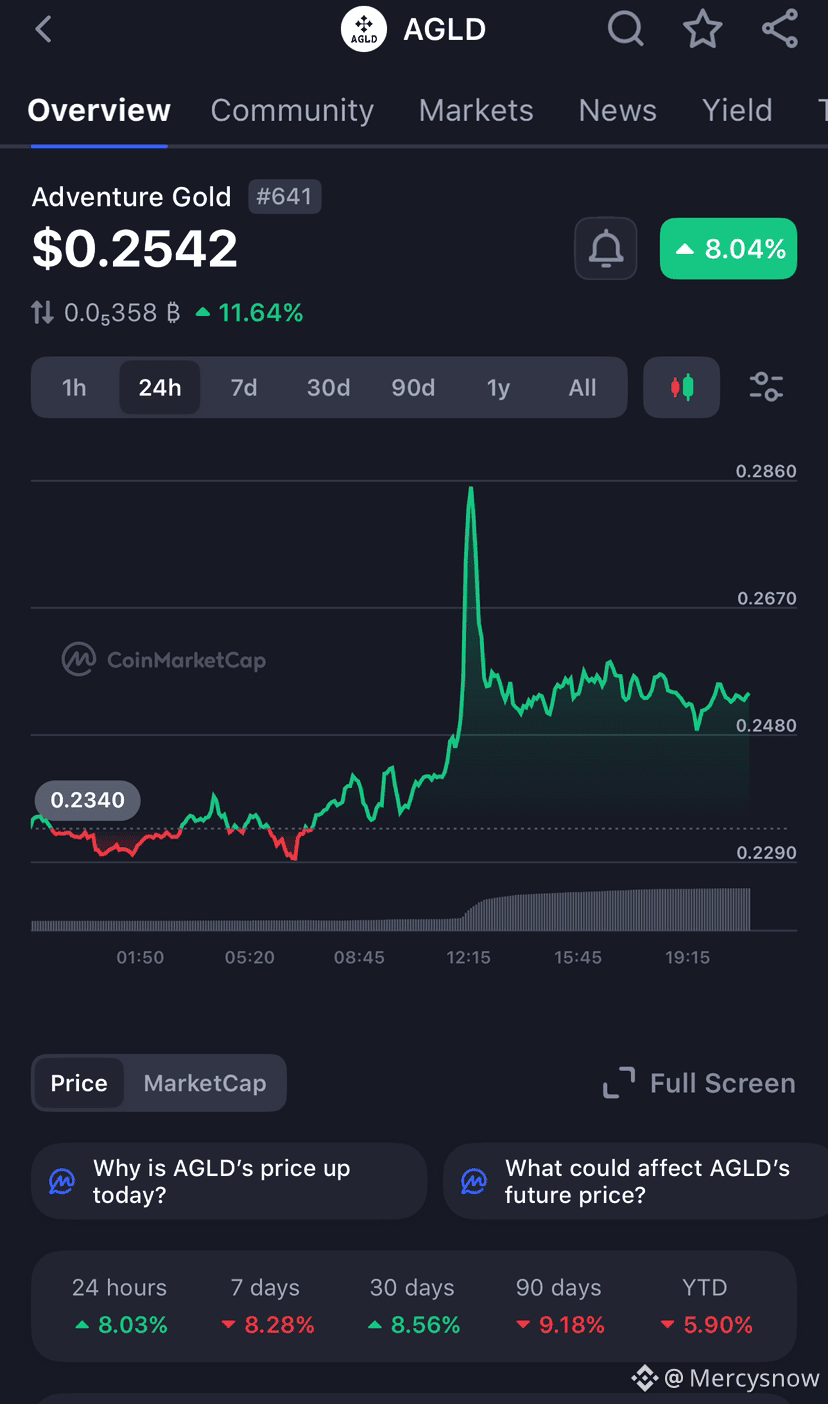Switch to candlestick chart view

pyautogui.click(x=681, y=387)
